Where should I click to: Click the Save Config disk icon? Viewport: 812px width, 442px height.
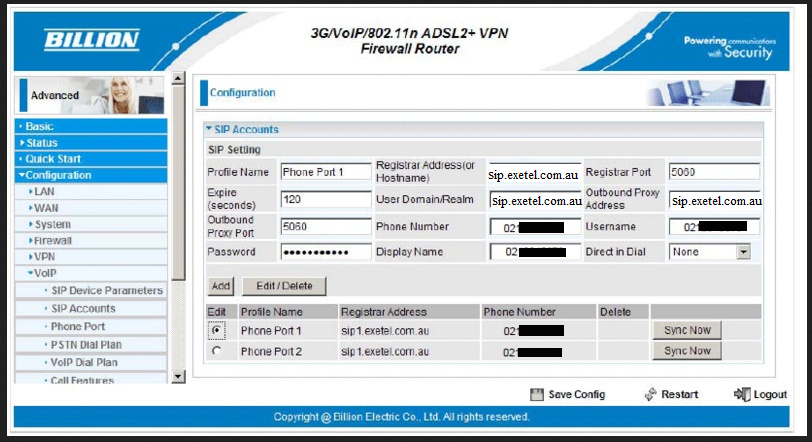tap(537, 394)
